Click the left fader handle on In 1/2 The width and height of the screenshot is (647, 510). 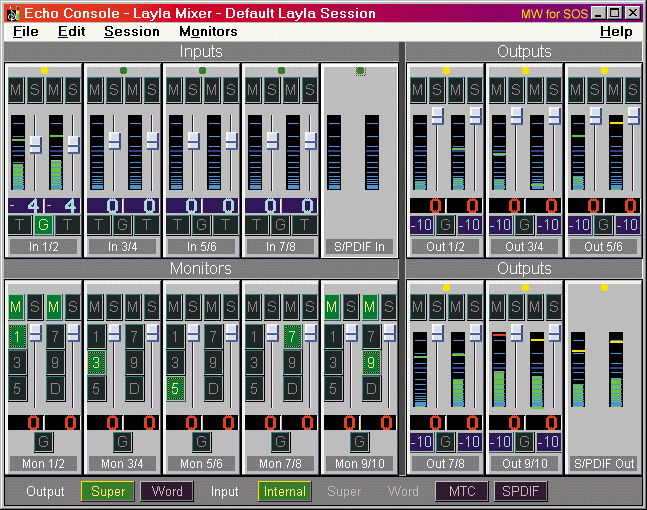click(35, 145)
